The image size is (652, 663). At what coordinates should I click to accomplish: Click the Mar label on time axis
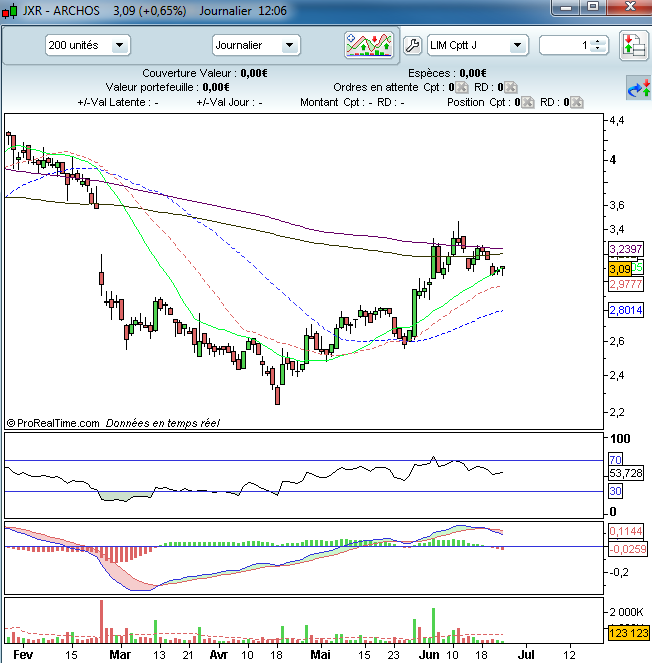point(120,655)
